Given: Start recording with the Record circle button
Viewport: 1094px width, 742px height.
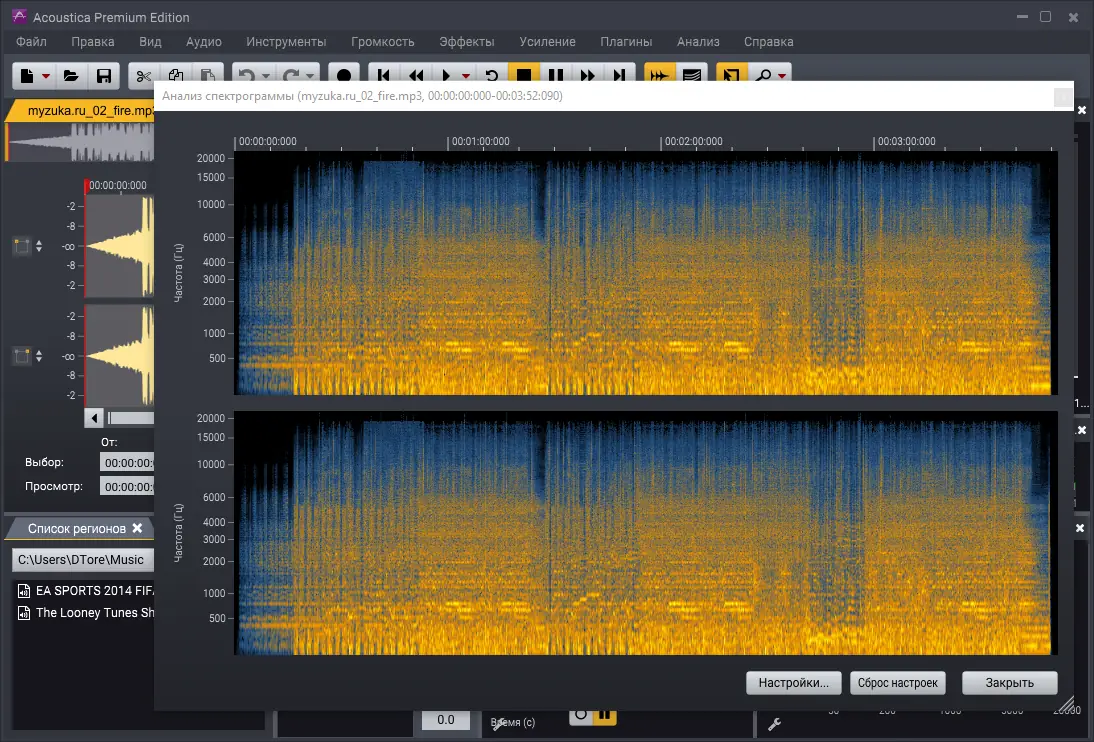Looking at the screenshot, I should coord(344,75).
